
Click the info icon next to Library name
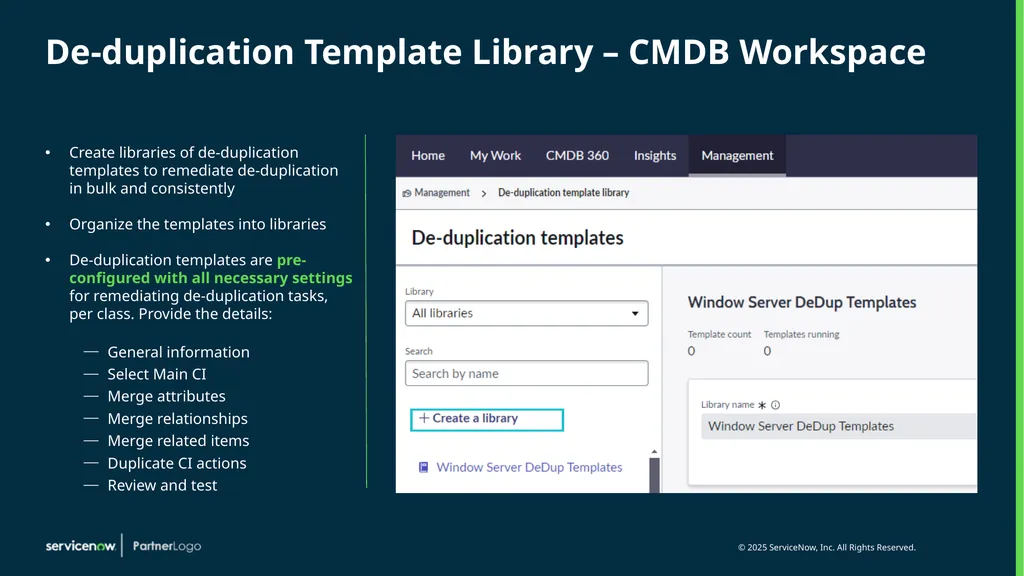coord(775,405)
